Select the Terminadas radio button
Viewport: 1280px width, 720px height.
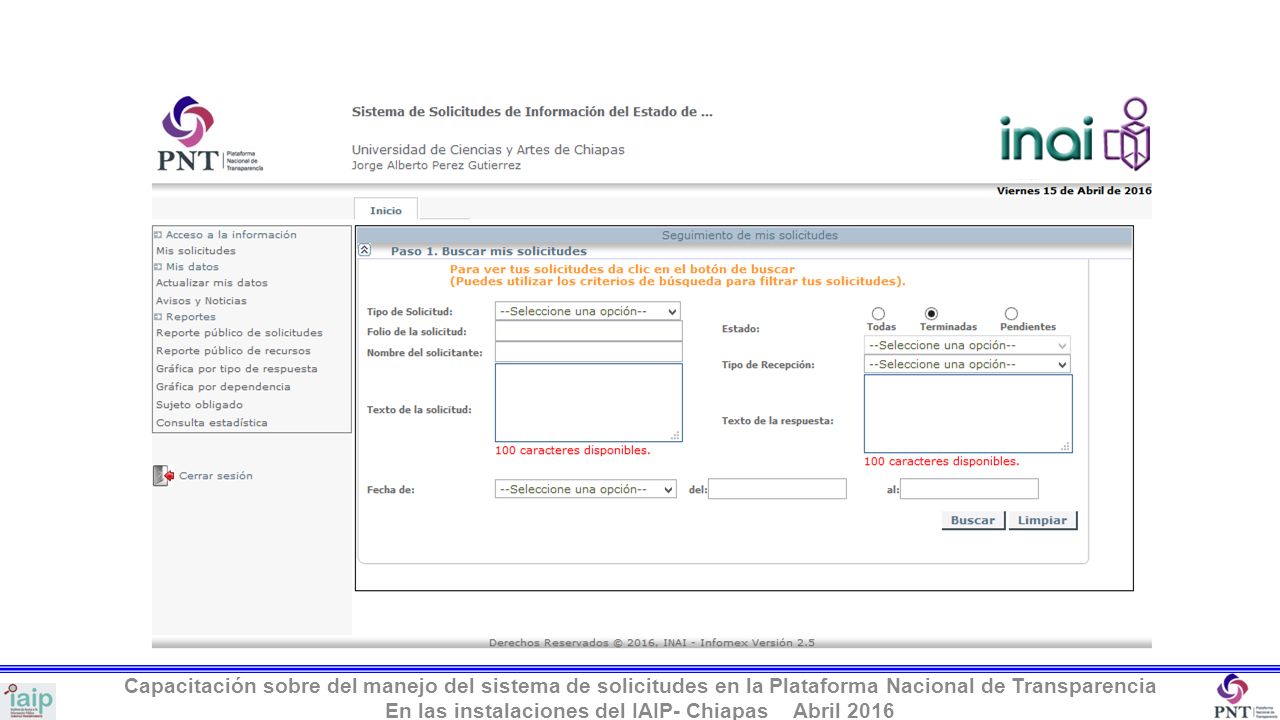(931, 314)
